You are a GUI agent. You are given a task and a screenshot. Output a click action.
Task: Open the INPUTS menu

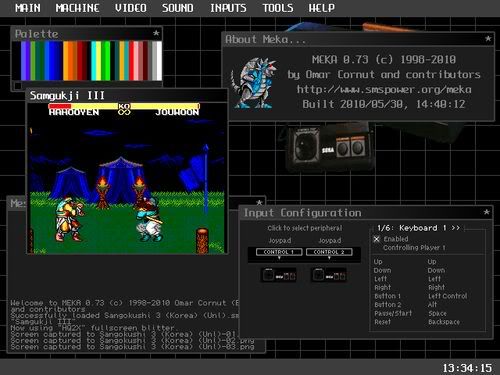228,8
